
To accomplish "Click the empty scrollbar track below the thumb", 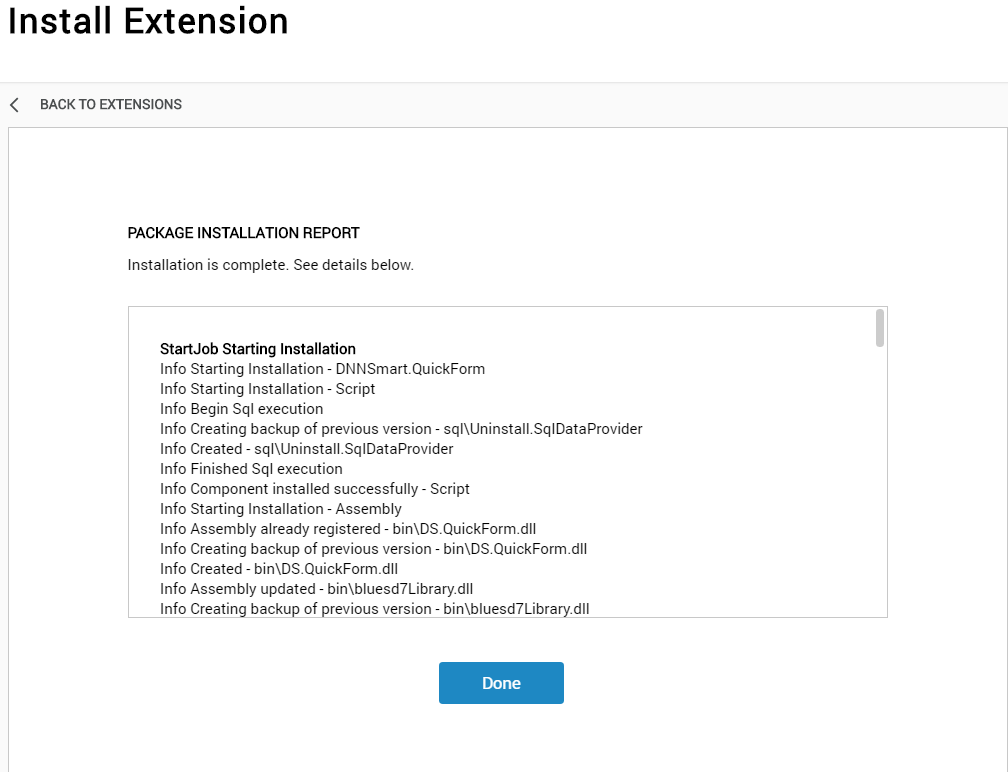I will [x=879, y=482].
